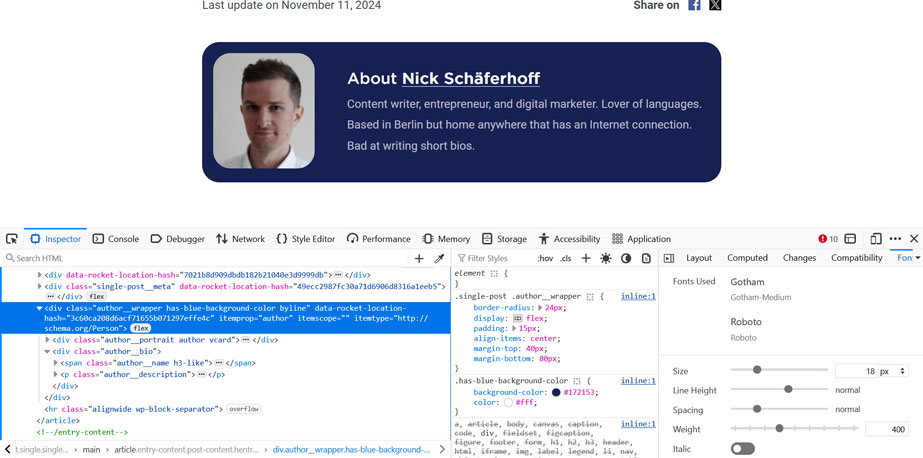The width and height of the screenshot is (923, 458).
Task: Toggle flex badge on single-post__meta node
Action: click(x=97, y=297)
